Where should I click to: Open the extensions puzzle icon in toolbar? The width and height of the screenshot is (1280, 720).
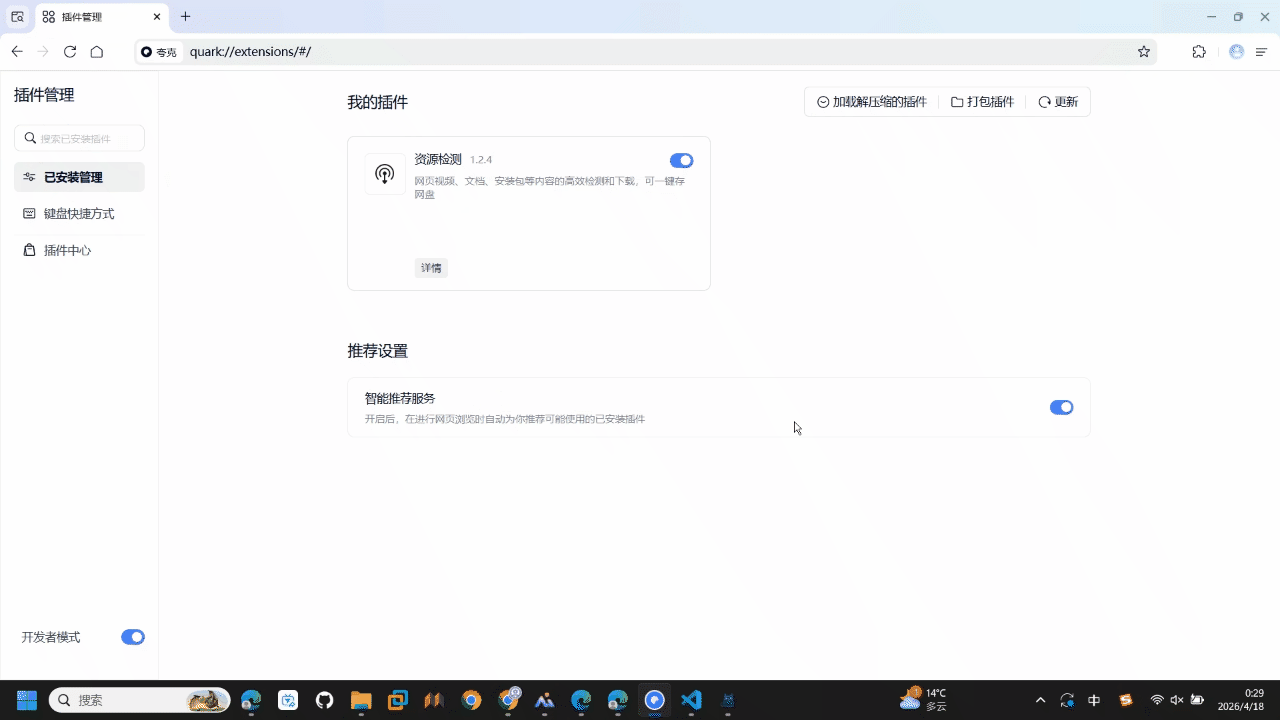point(1199,52)
